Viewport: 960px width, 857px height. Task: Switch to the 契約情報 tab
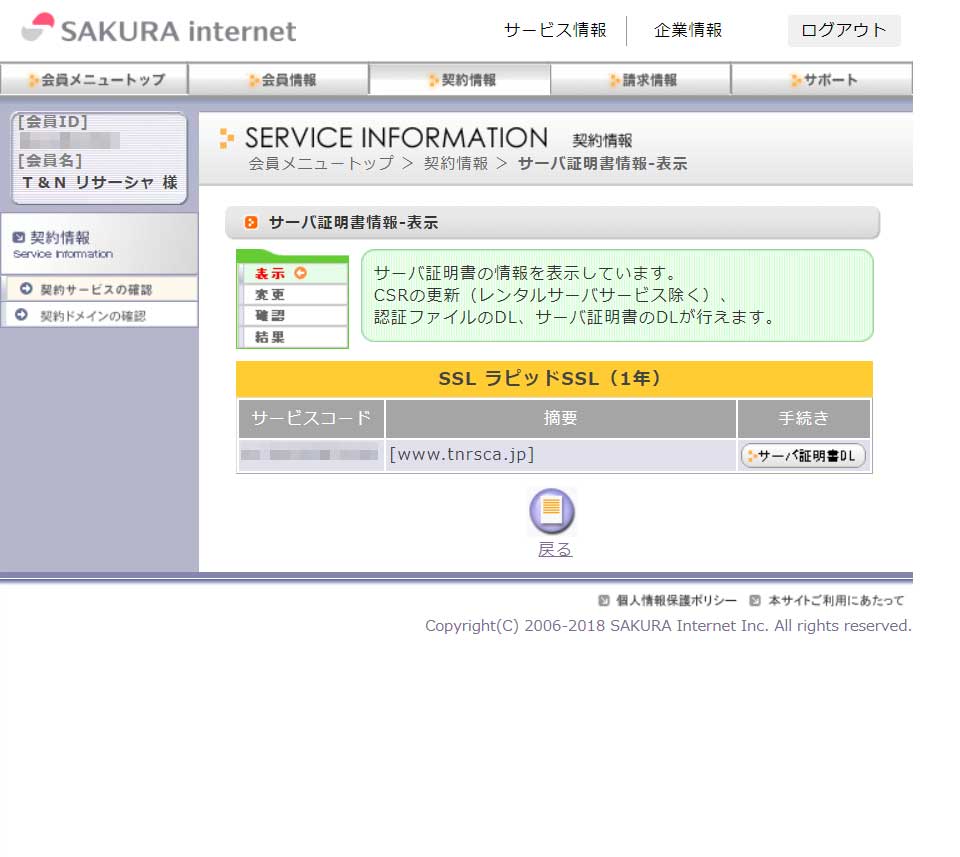pos(460,80)
